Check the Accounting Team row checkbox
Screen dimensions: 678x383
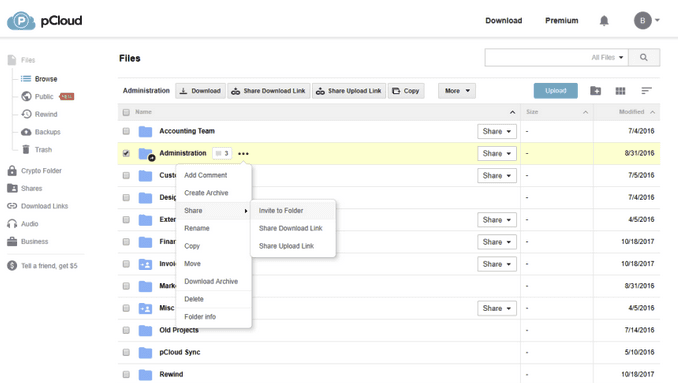(x=126, y=131)
